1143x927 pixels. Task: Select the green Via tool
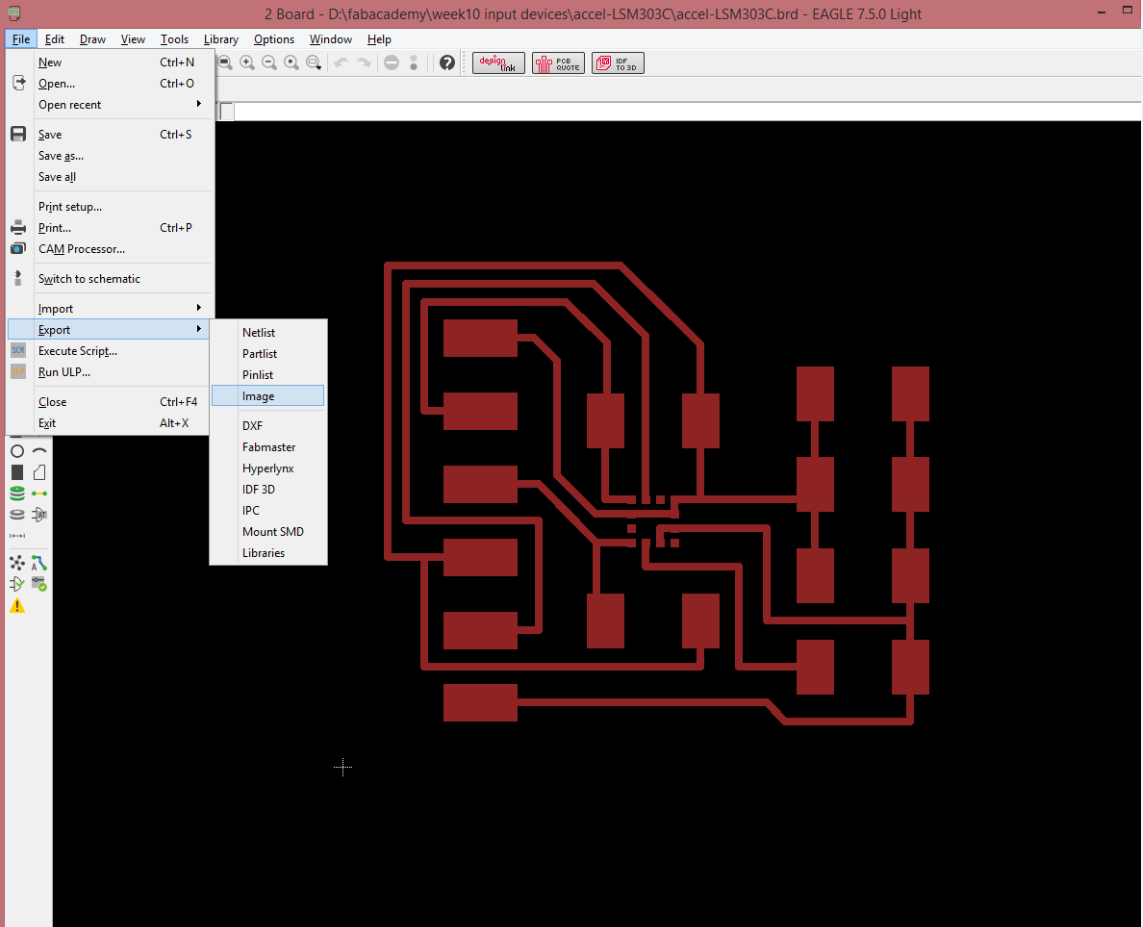[x=17, y=493]
